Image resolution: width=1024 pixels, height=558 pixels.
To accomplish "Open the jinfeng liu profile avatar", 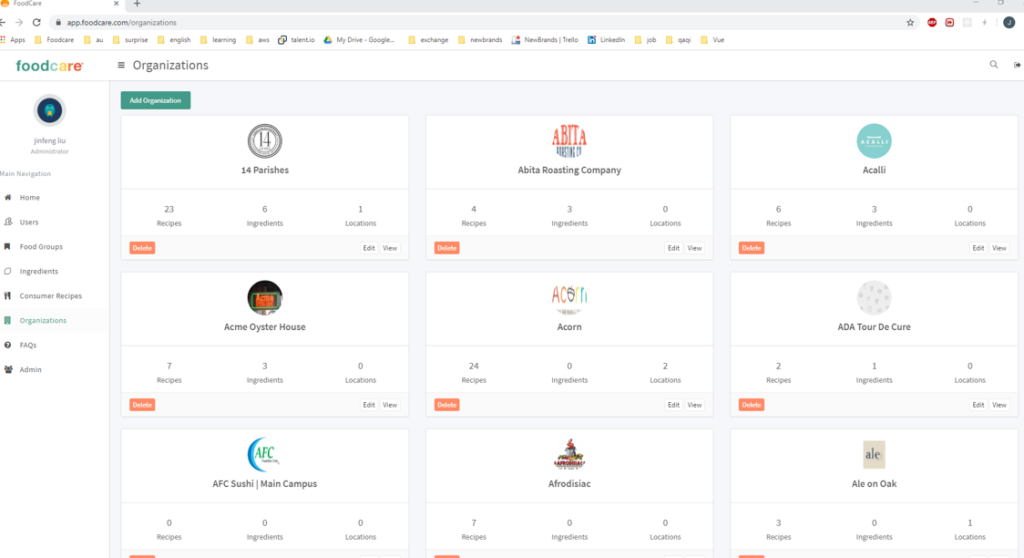I will tap(50, 110).
